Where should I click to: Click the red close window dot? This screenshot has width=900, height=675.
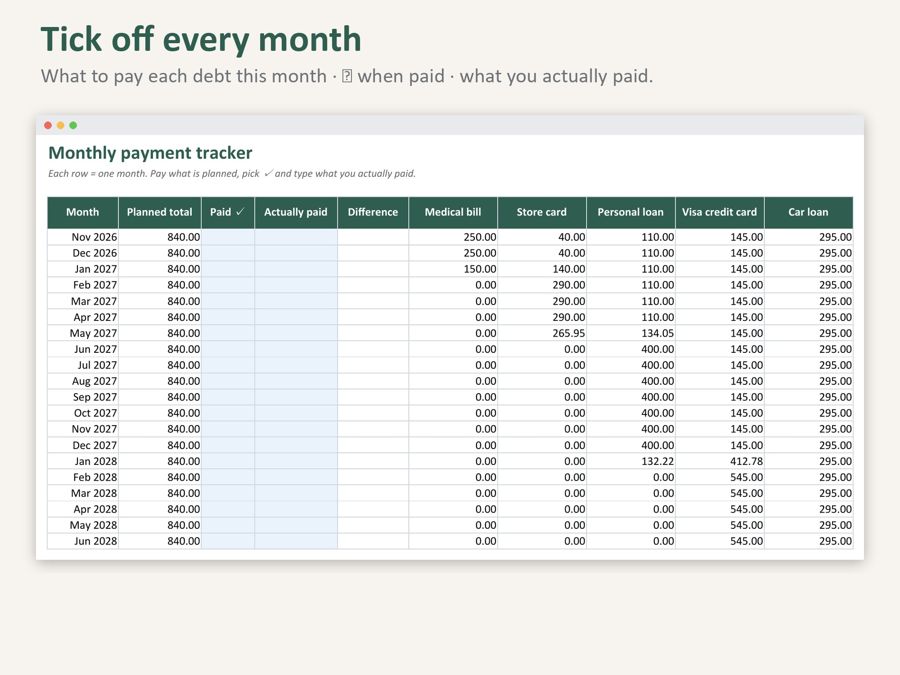pos(48,125)
